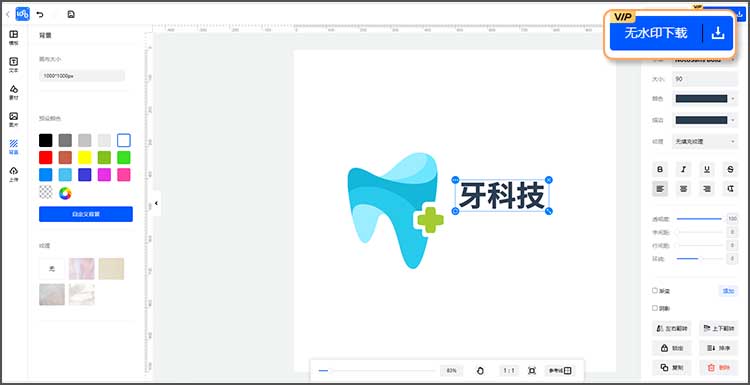Align text left
750x385 pixels.
coord(660,189)
